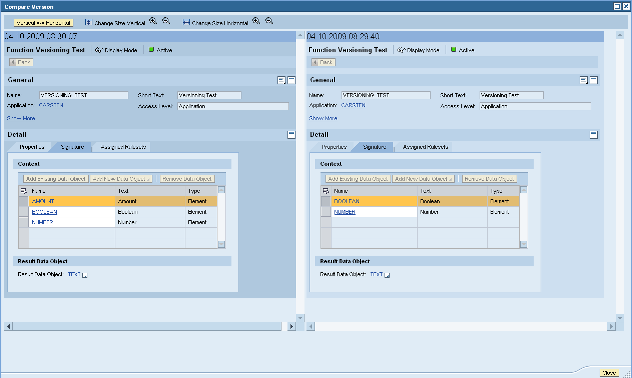Click Display Mode glasses icon in right pane
This screenshot has height=378, width=632.
401,50
